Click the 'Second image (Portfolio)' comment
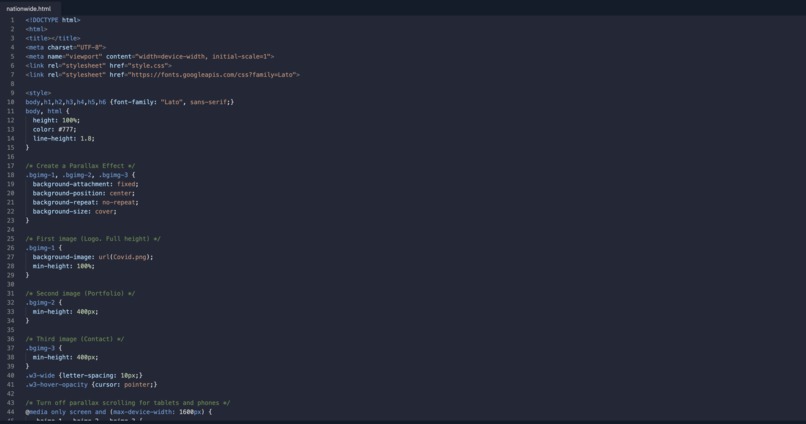 pos(80,294)
